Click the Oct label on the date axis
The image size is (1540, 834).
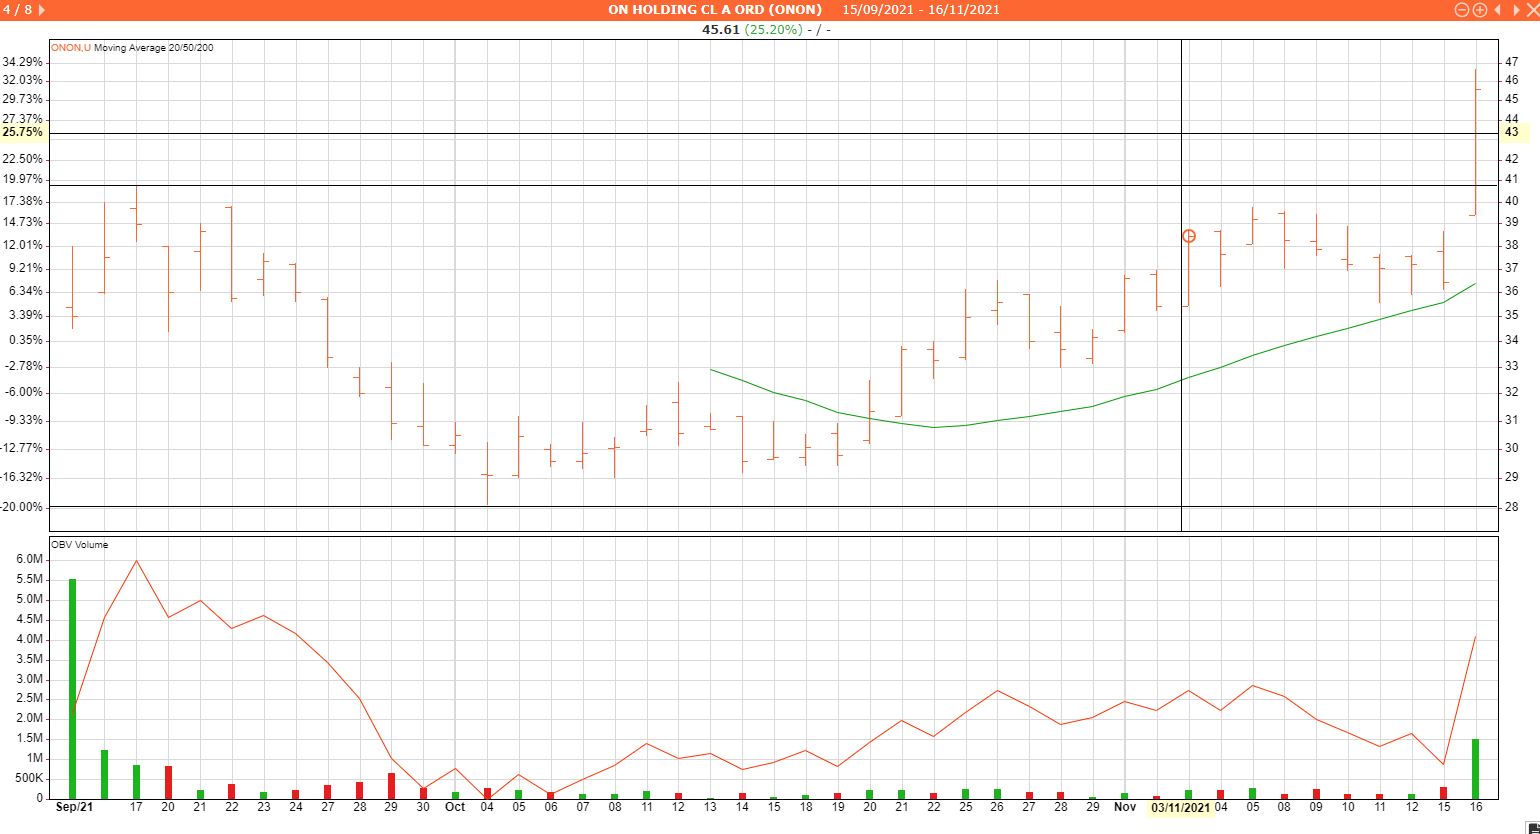[455, 807]
